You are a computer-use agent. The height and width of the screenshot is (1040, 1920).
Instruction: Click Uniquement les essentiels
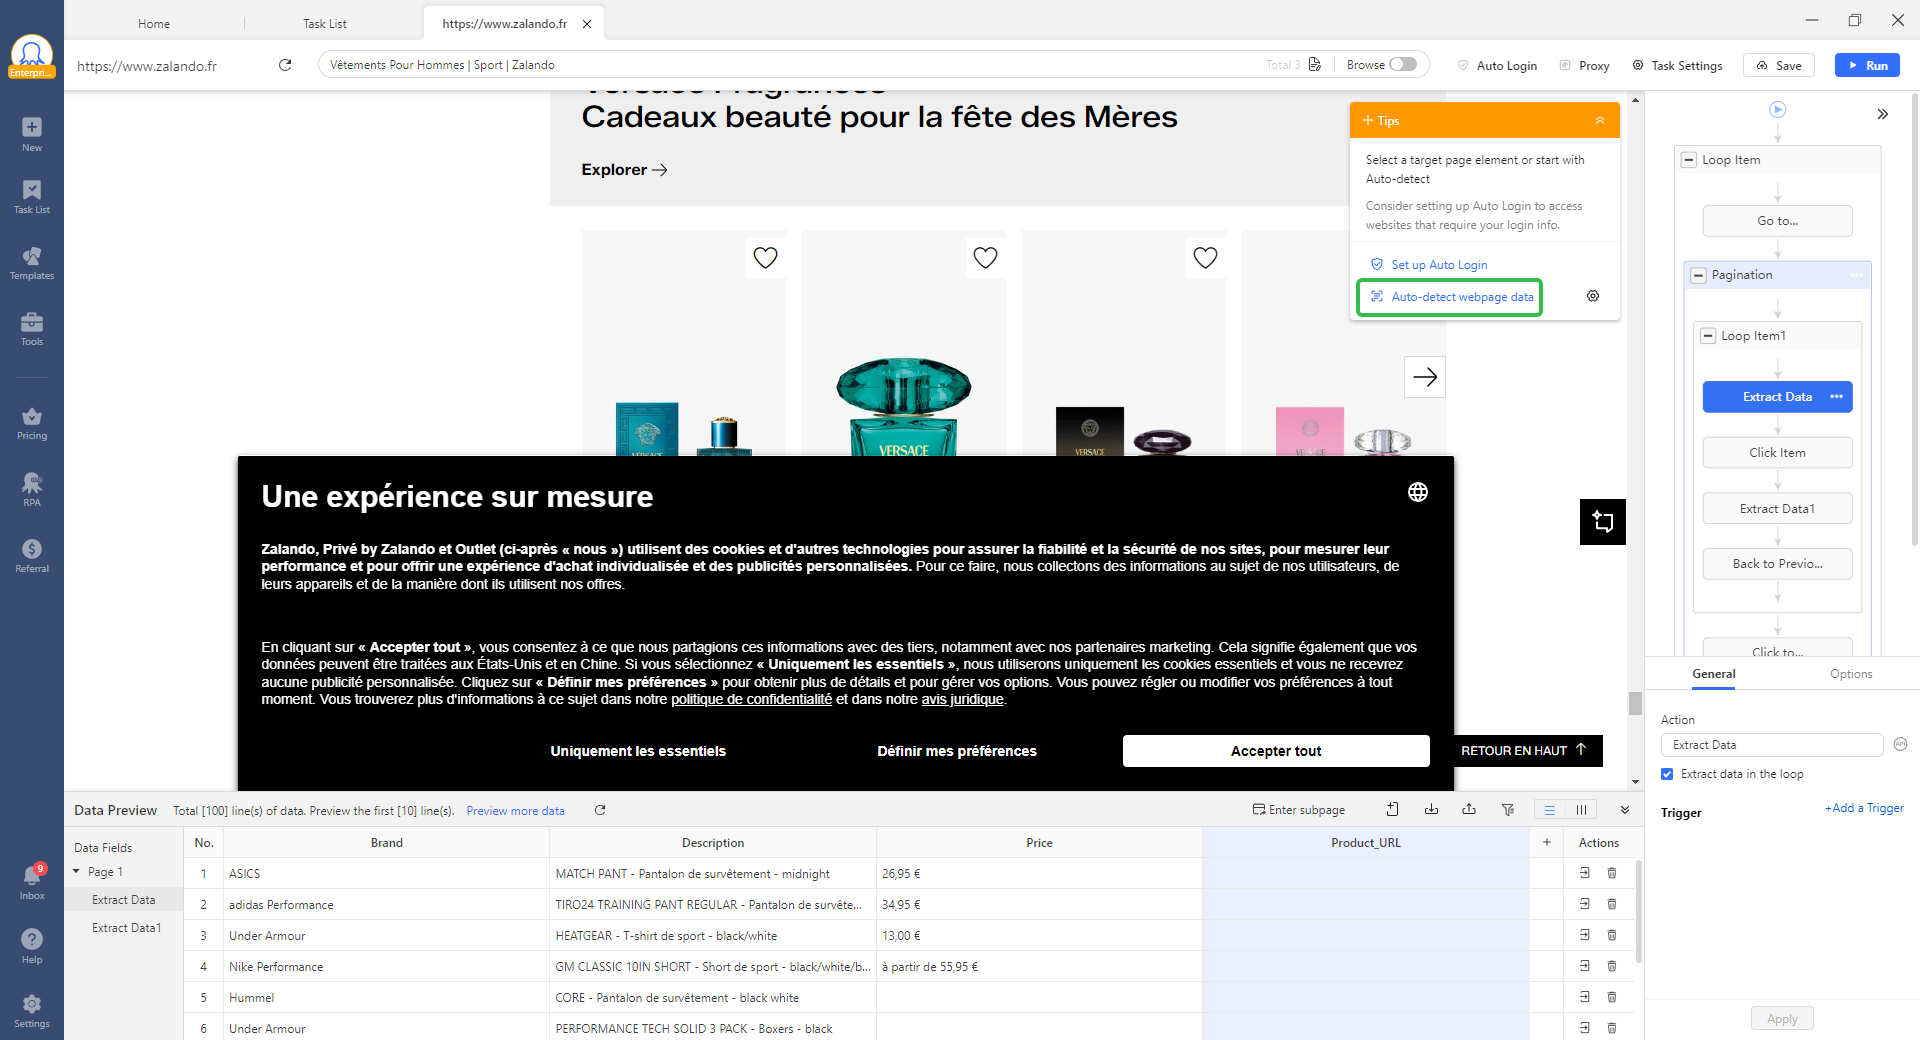click(638, 751)
